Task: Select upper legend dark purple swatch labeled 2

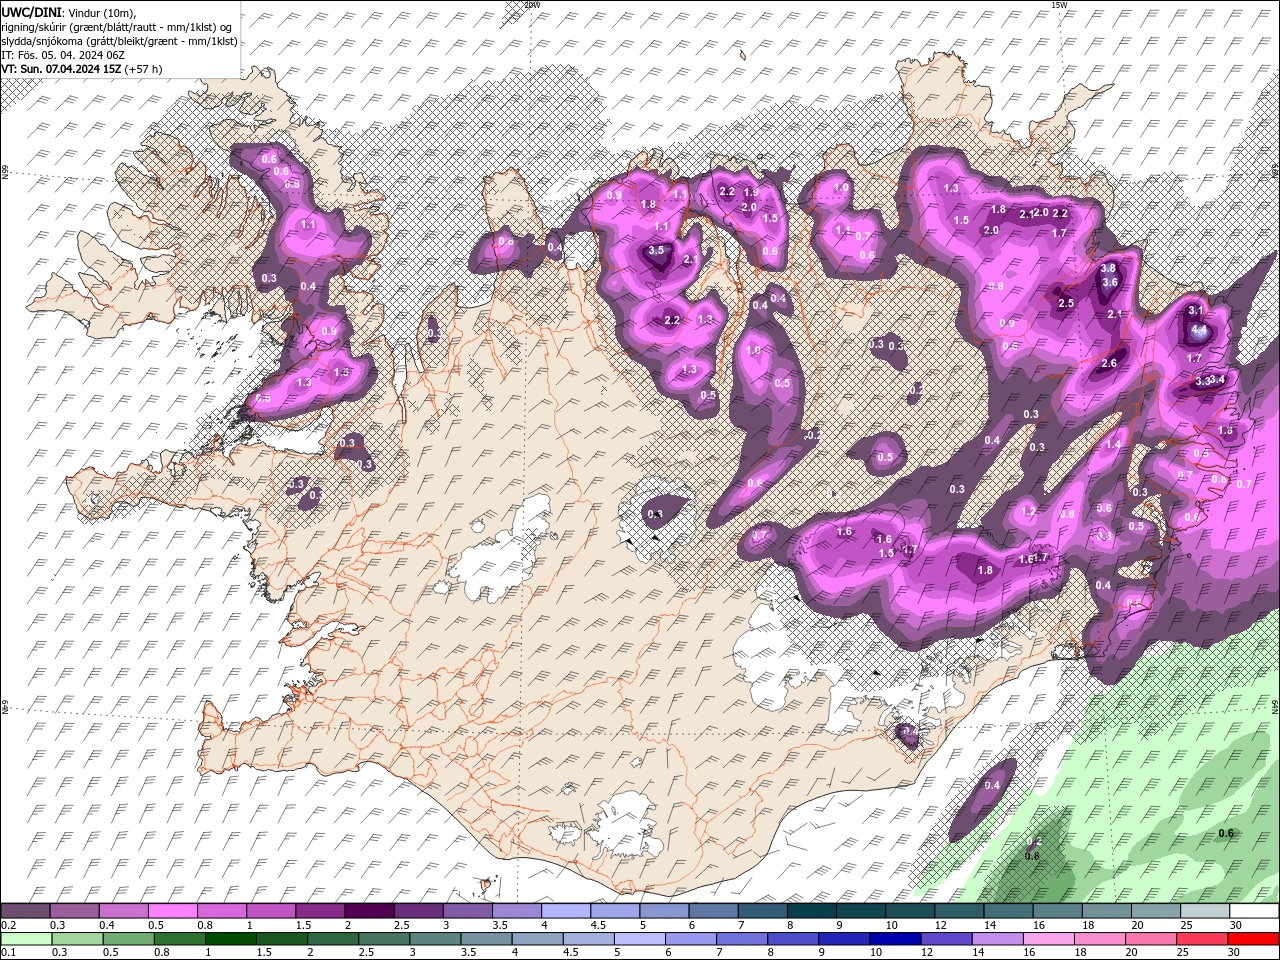Action: (368, 911)
